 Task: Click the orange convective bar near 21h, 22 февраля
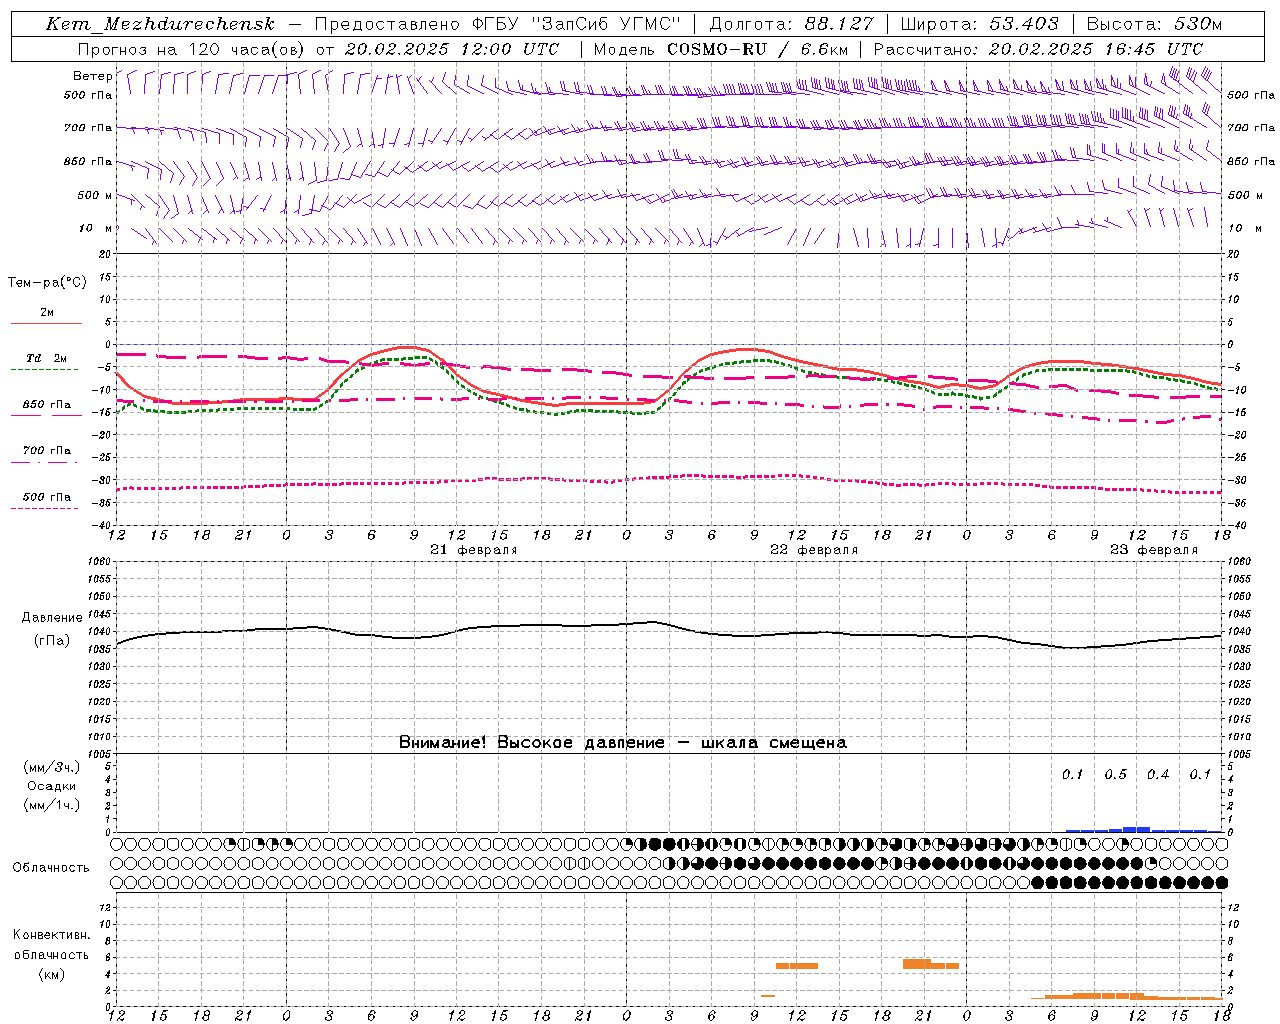click(931, 964)
